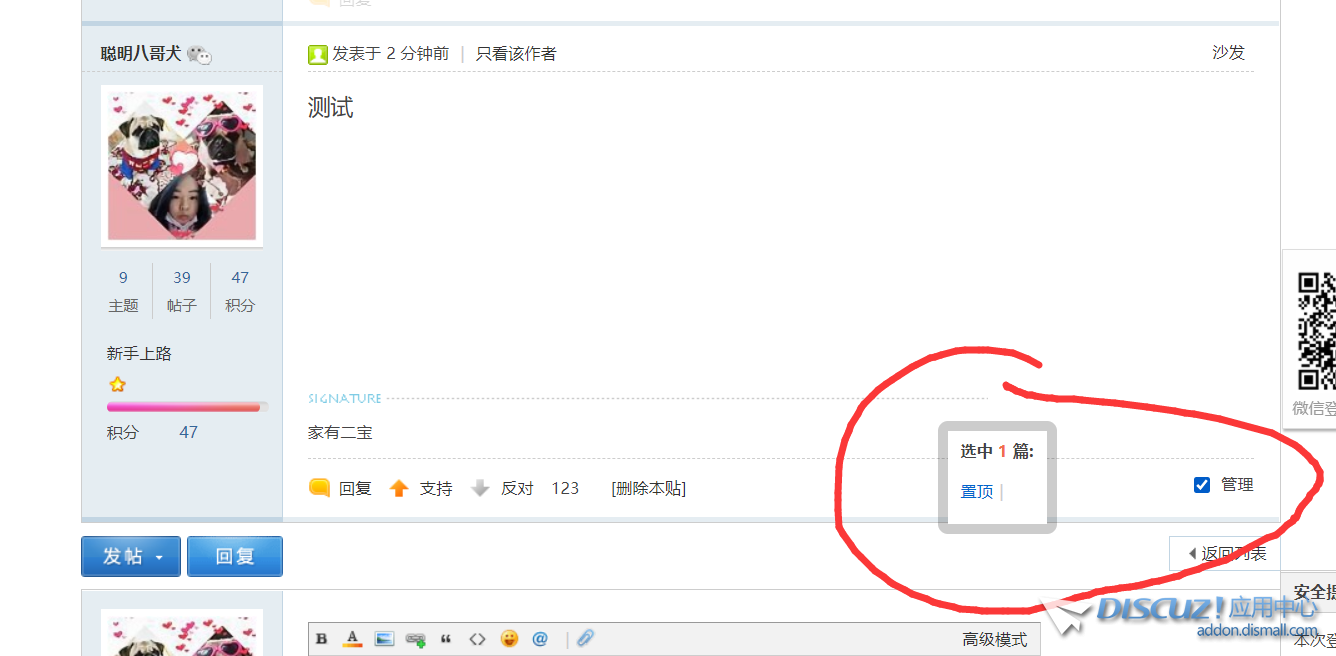The width and height of the screenshot is (1336, 656).
Task: Uncheck the 管理 checkbox
Action: [x=1202, y=485]
